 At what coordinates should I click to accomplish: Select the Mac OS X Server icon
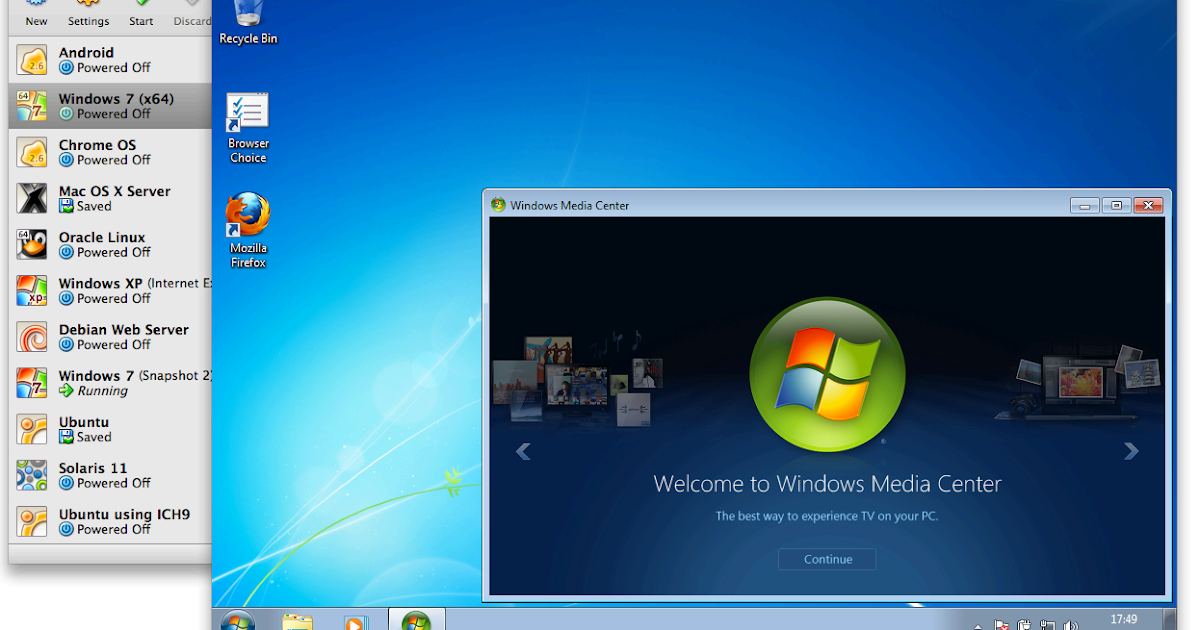32,198
